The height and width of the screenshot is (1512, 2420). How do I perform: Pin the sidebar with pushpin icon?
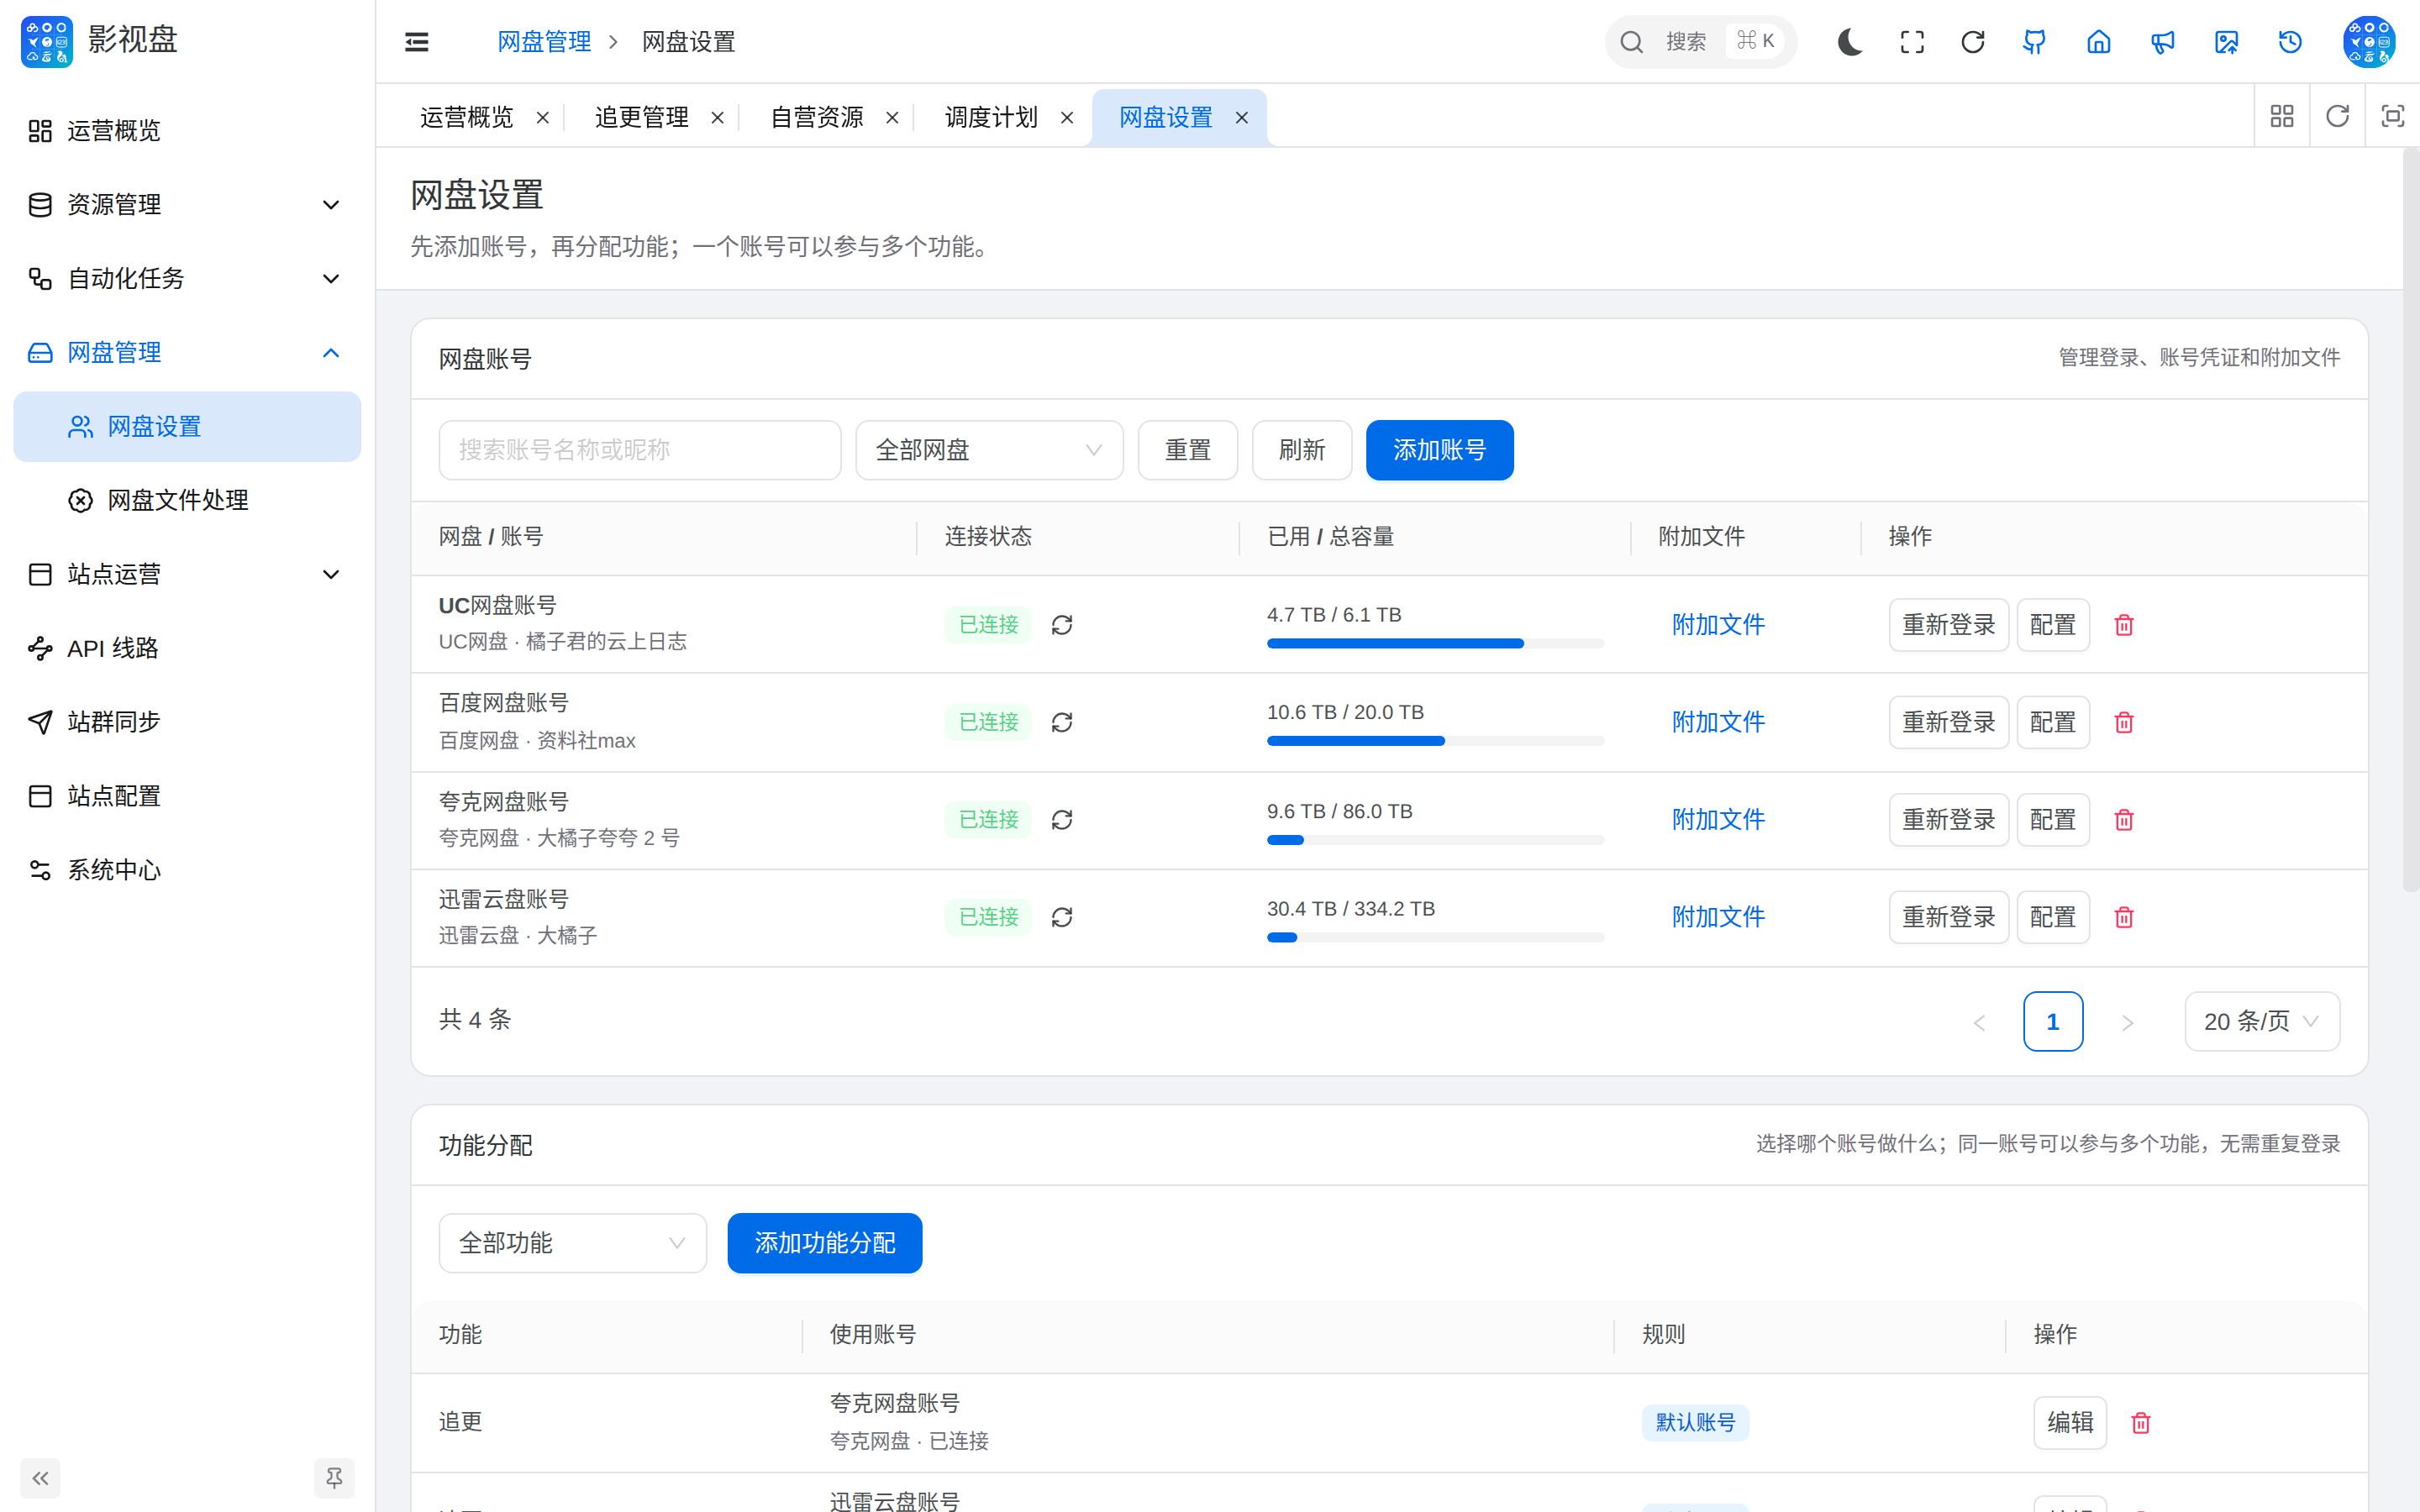pyautogui.click(x=334, y=1478)
